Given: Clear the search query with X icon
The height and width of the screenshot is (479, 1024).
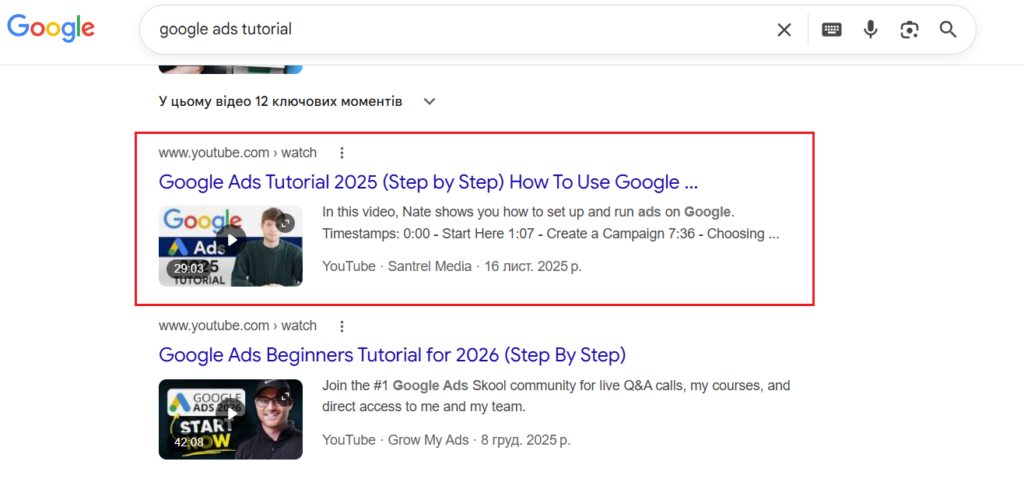Looking at the screenshot, I should point(784,29).
